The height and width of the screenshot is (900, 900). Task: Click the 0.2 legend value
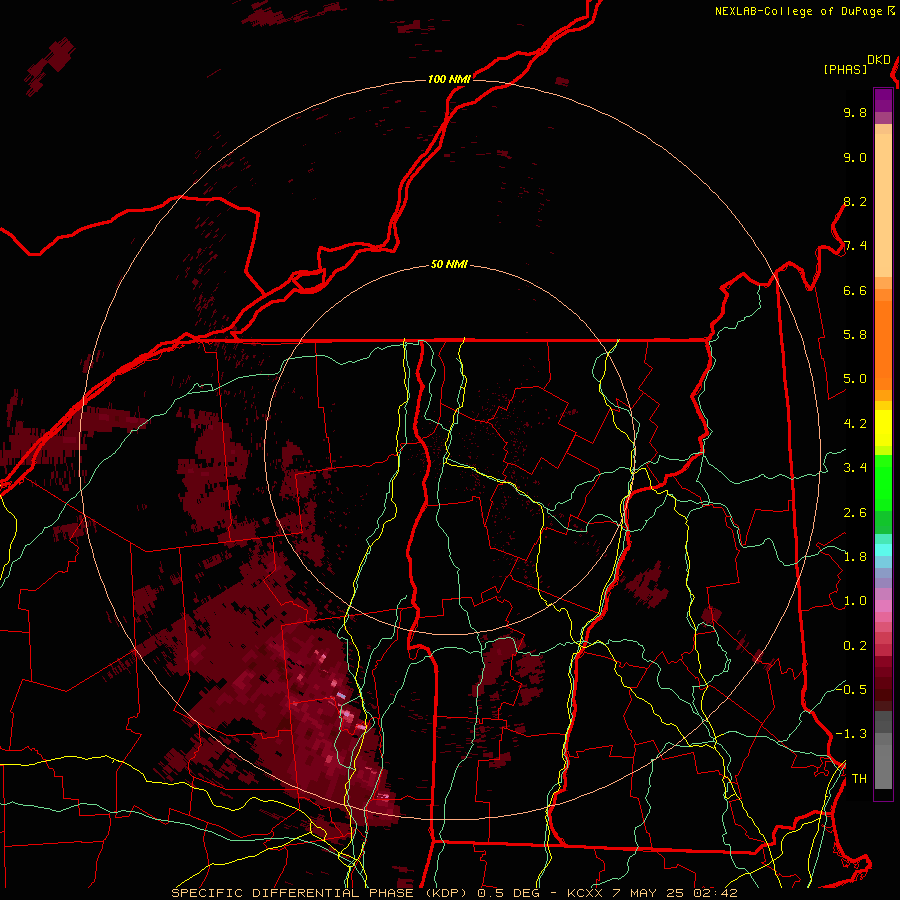click(x=855, y=646)
